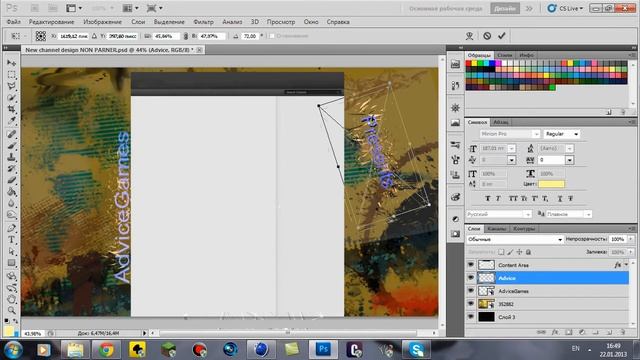
Task: Toggle faux italic in Символ panel
Action: pos(498,198)
